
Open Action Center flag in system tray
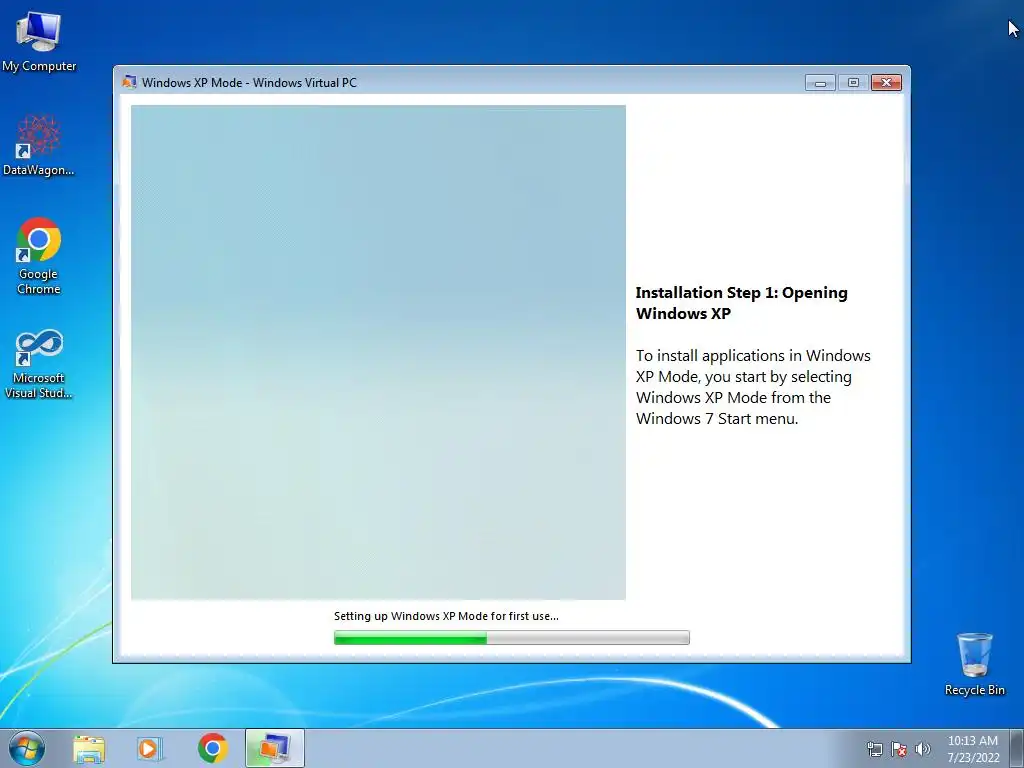[899, 749]
